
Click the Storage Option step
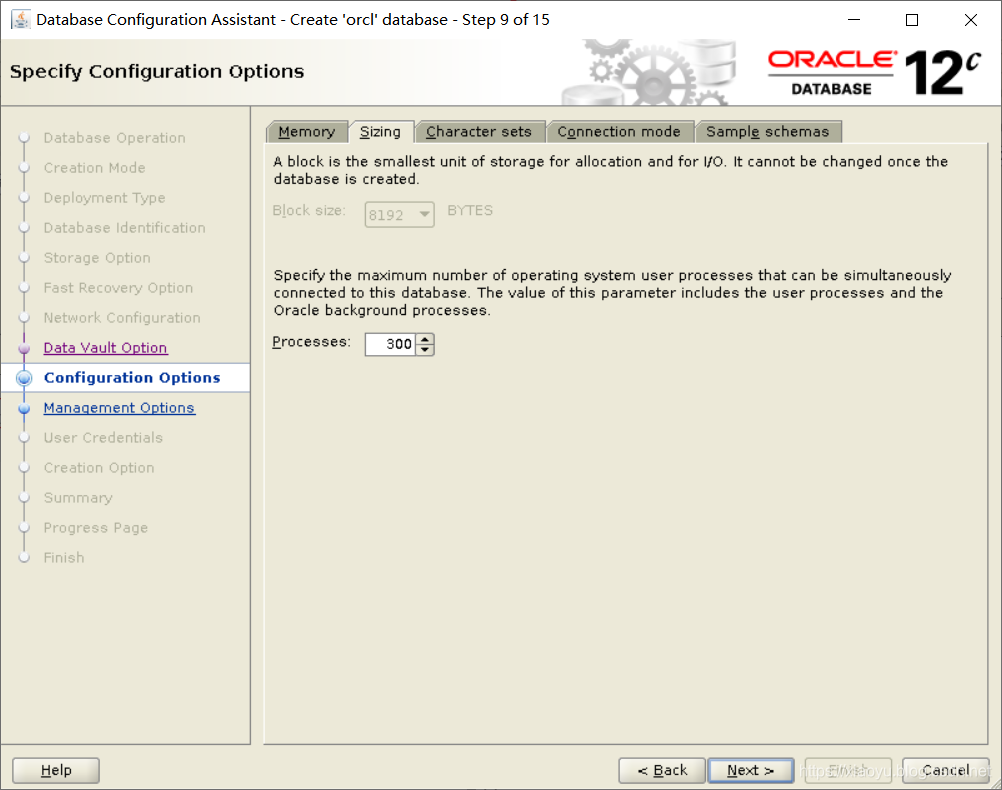coord(97,258)
